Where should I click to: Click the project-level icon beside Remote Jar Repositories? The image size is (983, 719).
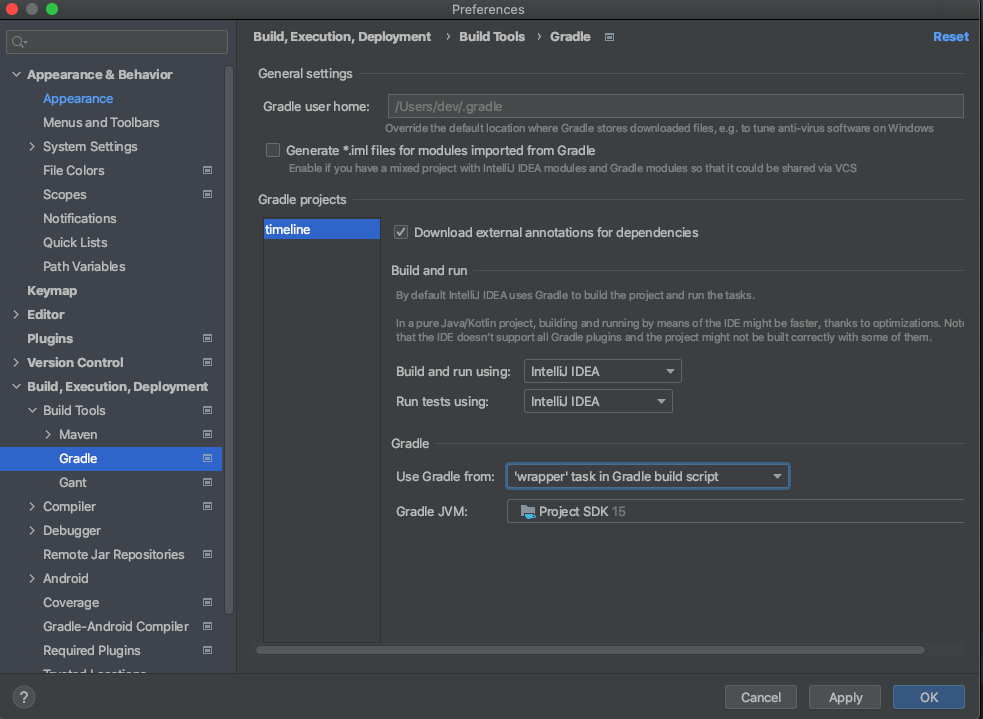pos(207,555)
